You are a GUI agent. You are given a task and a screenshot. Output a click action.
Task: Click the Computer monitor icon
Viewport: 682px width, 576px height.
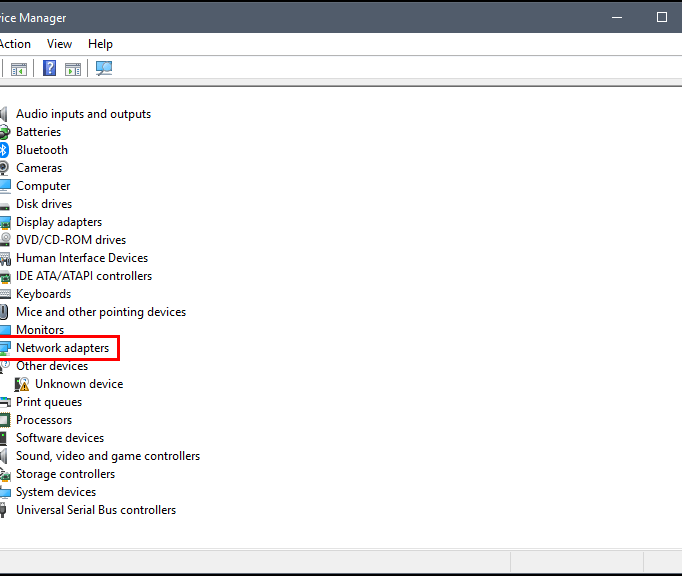tap(5, 186)
